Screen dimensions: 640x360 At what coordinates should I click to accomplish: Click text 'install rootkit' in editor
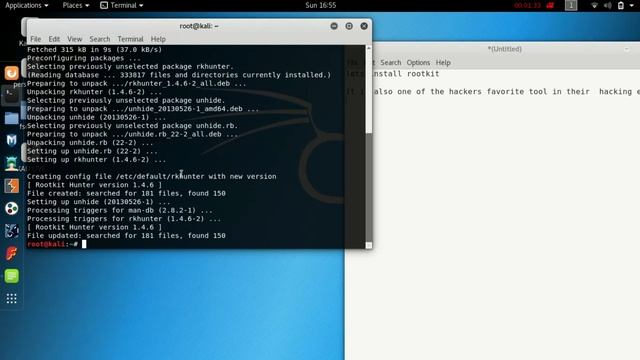click(407, 74)
